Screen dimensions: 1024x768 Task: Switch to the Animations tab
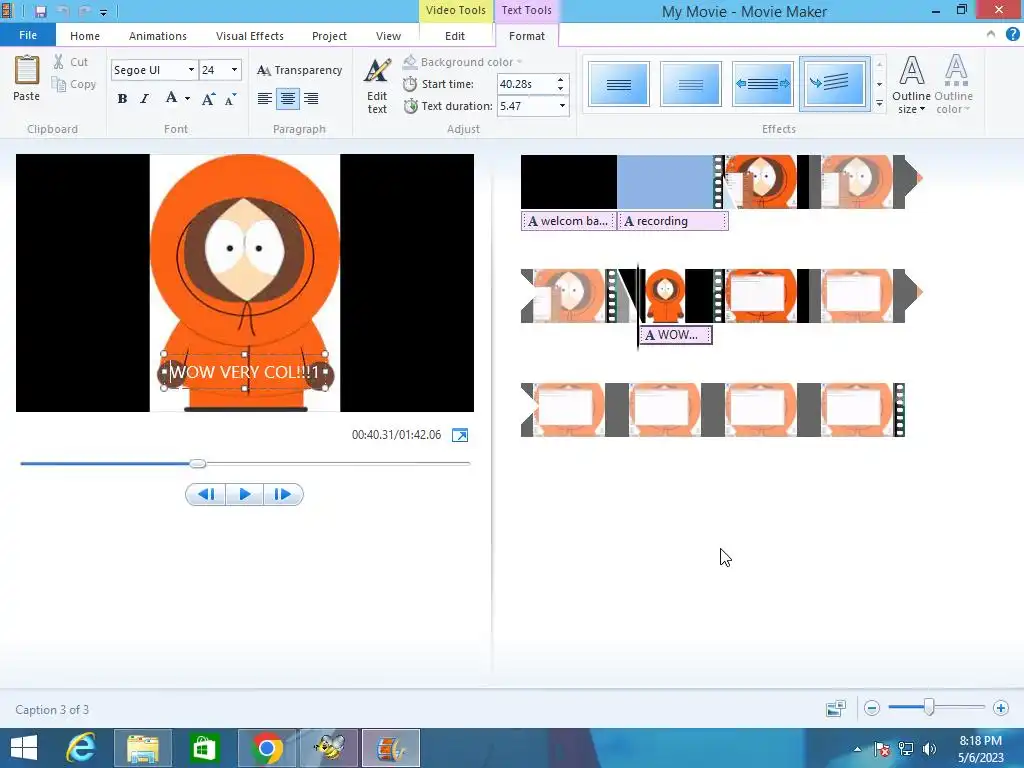point(157,36)
